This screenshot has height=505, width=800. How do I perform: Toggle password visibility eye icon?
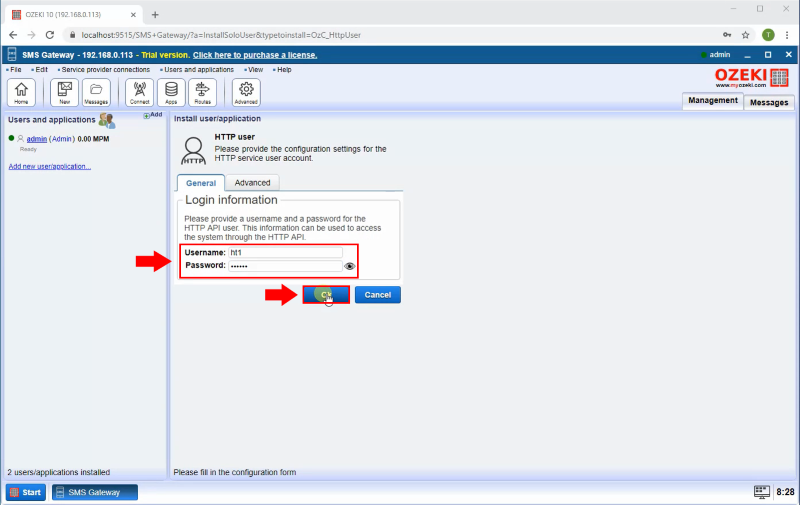pos(349,266)
